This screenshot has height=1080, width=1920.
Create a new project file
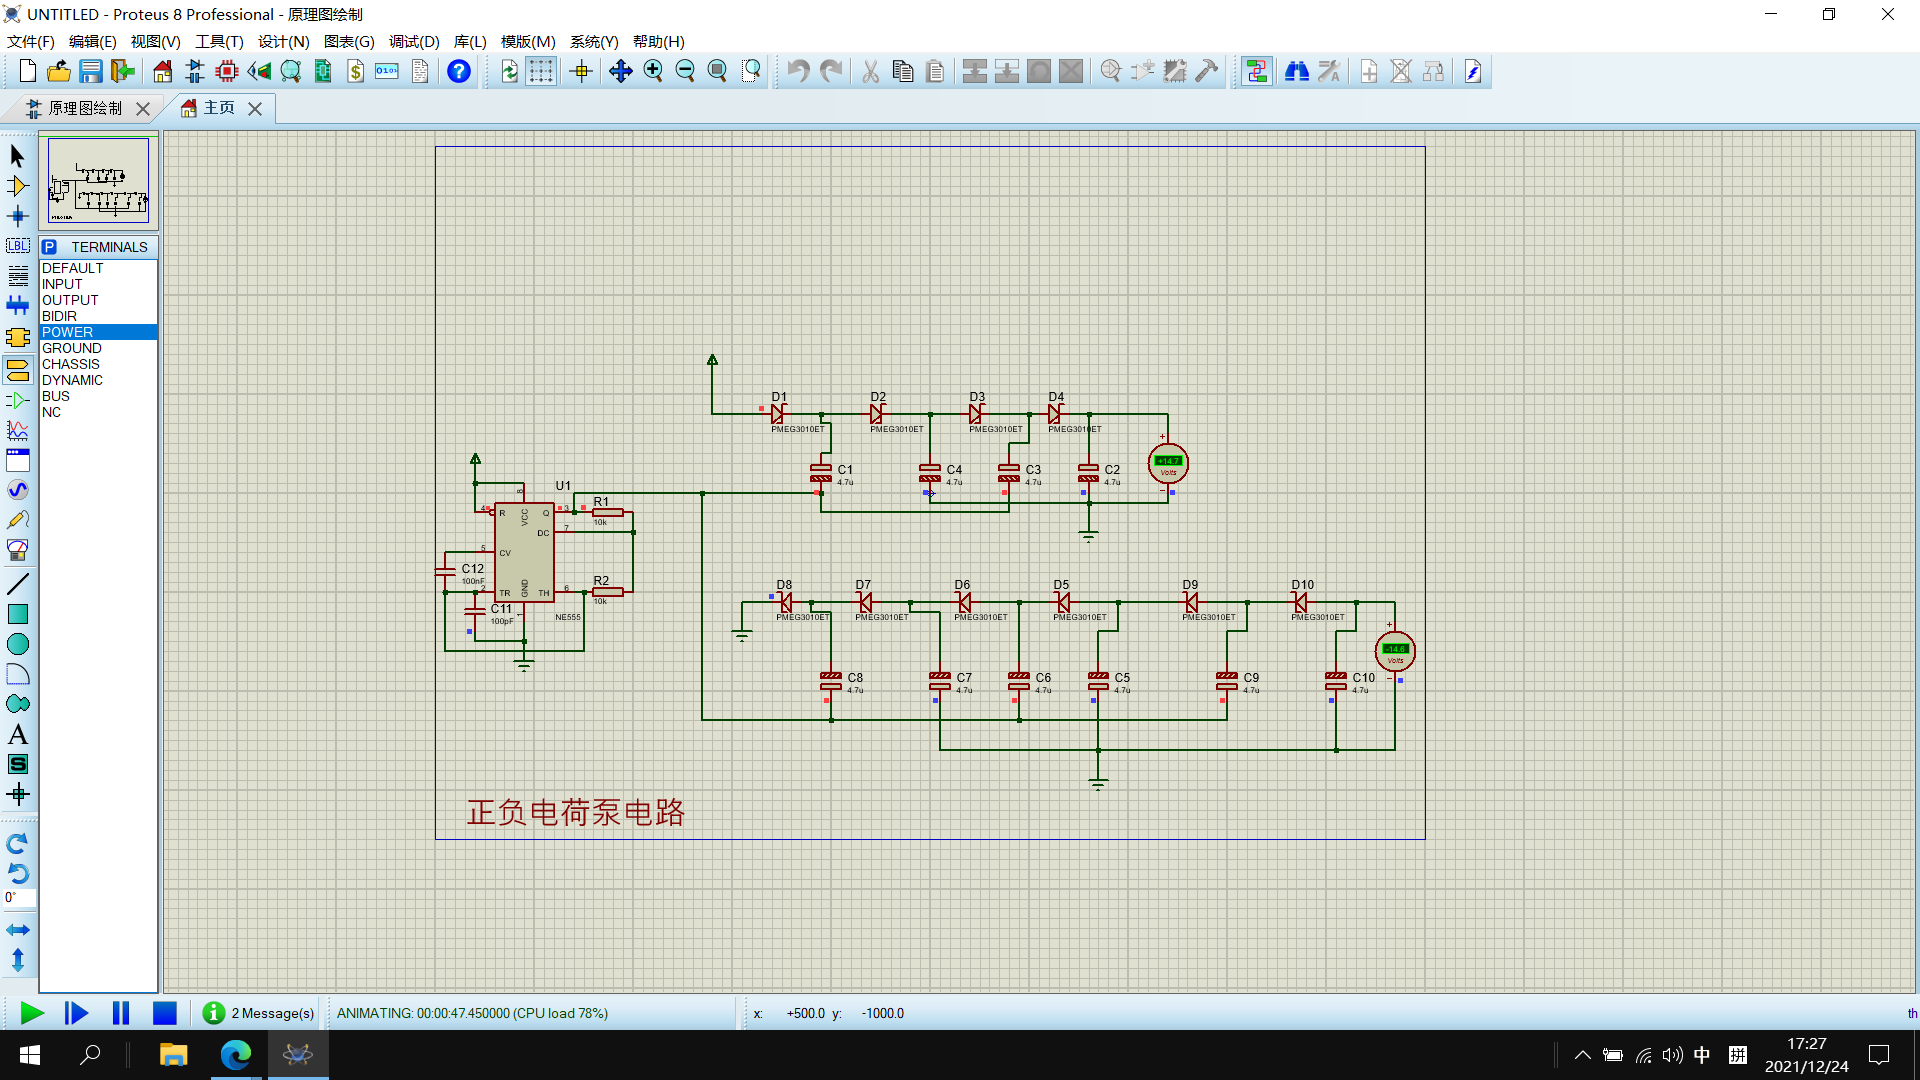coord(27,71)
